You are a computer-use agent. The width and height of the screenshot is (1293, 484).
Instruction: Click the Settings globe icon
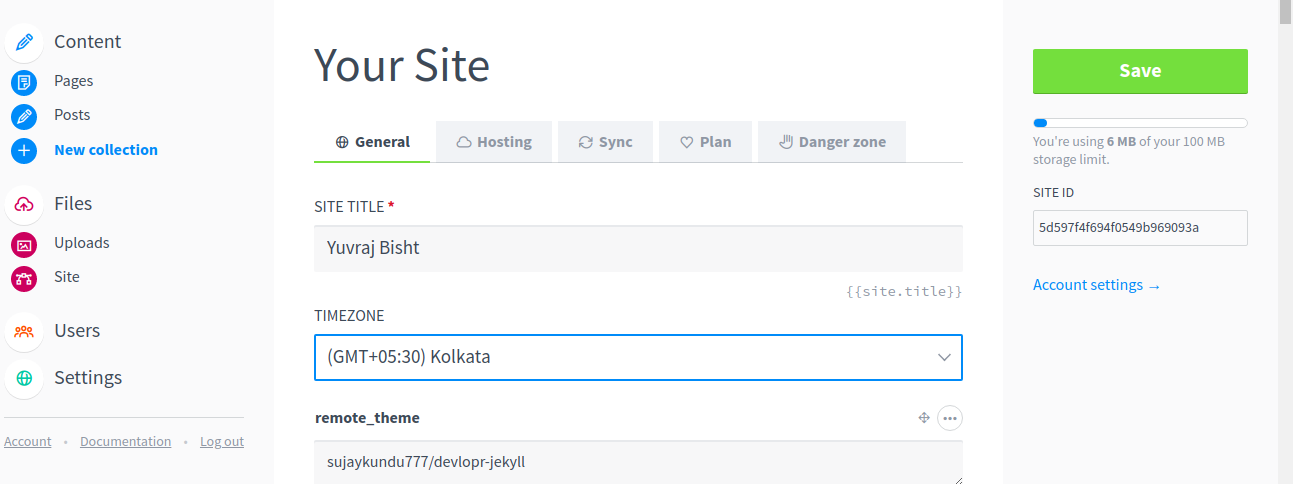[x=24, y=378]
